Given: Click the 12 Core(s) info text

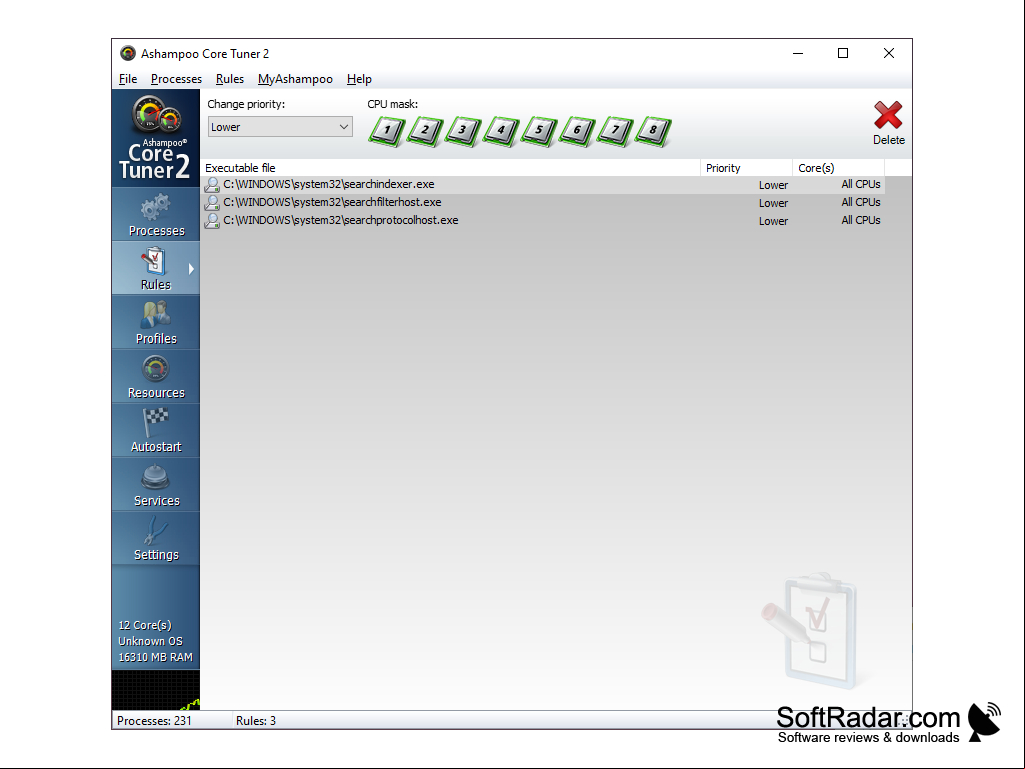Looking at the screenshot, I should 144,625.
